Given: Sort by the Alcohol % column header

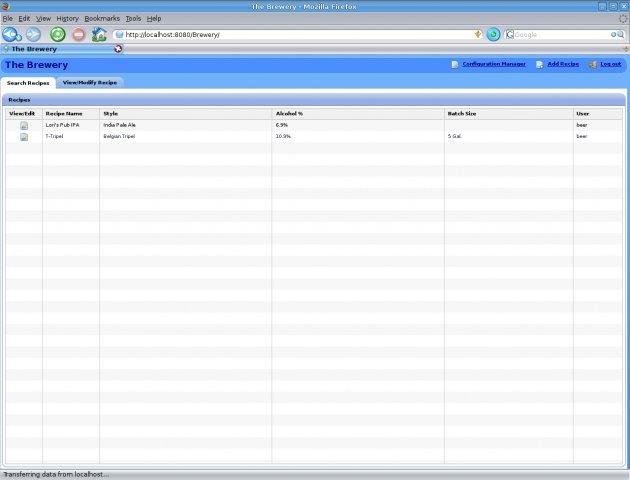Looking at the screenshot, I should click(x=358, y=114).
